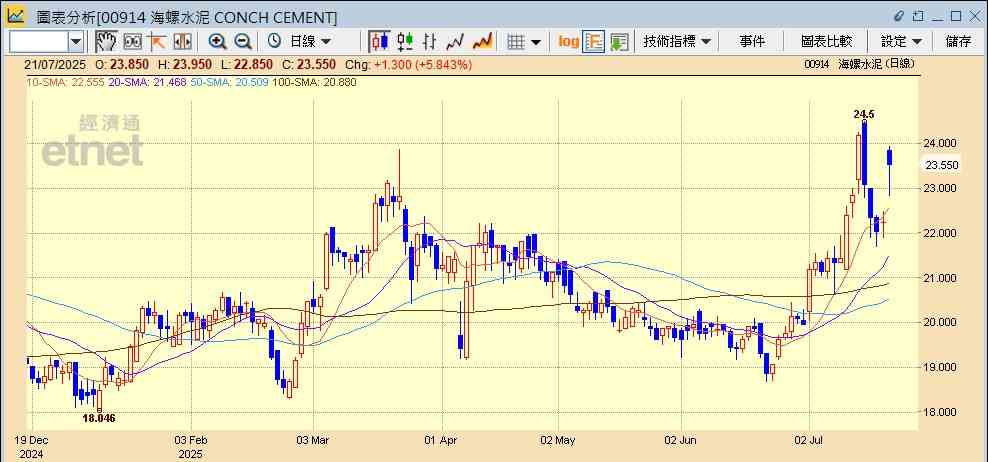Open the 技術指標 dropdown menu

click(x=677, y=42)
